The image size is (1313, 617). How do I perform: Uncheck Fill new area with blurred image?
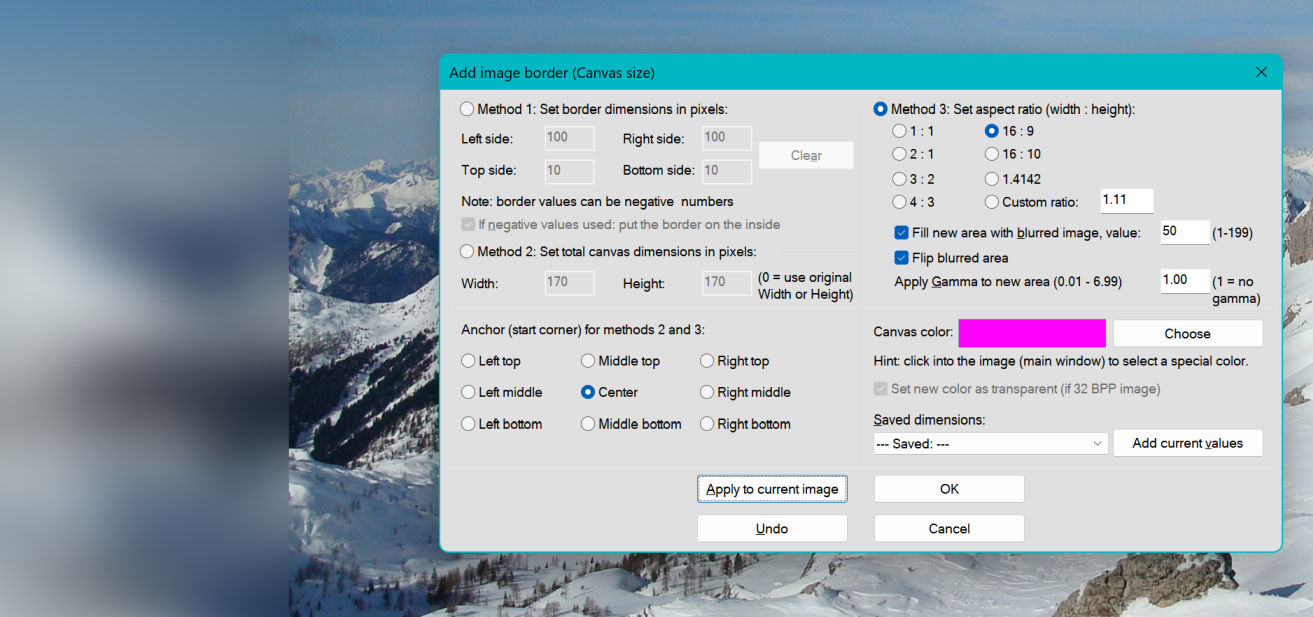point(901,233)
